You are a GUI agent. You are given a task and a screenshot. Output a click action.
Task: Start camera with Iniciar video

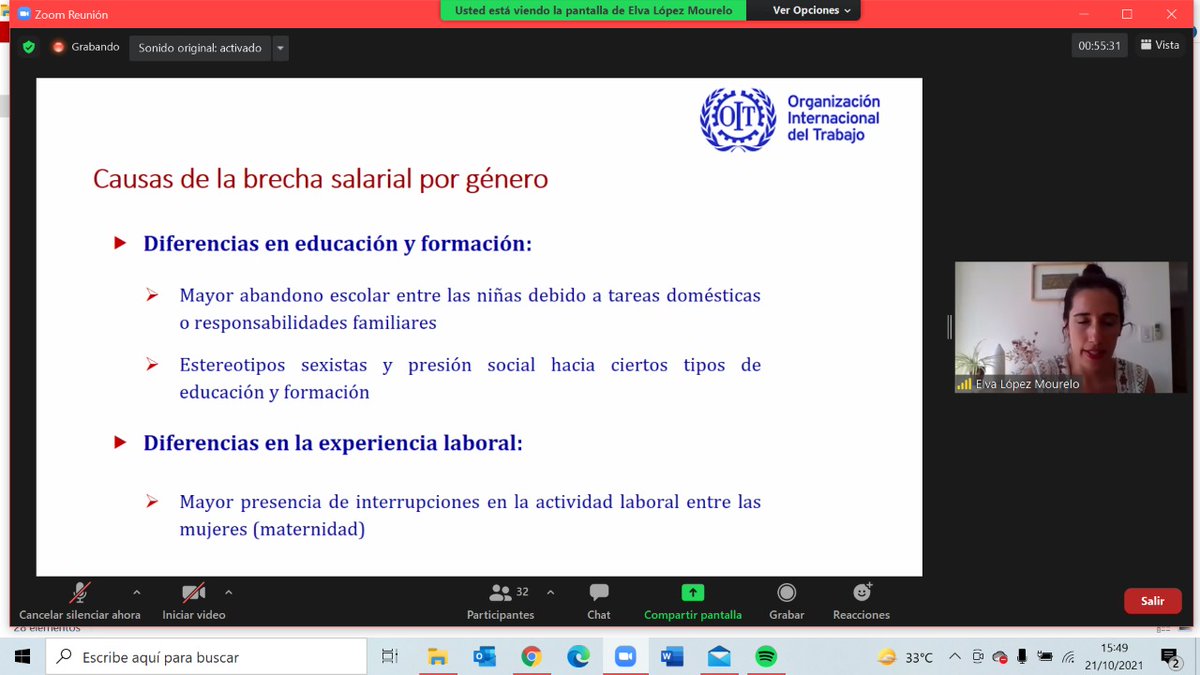pyautogui.click(x=194, y=602)
